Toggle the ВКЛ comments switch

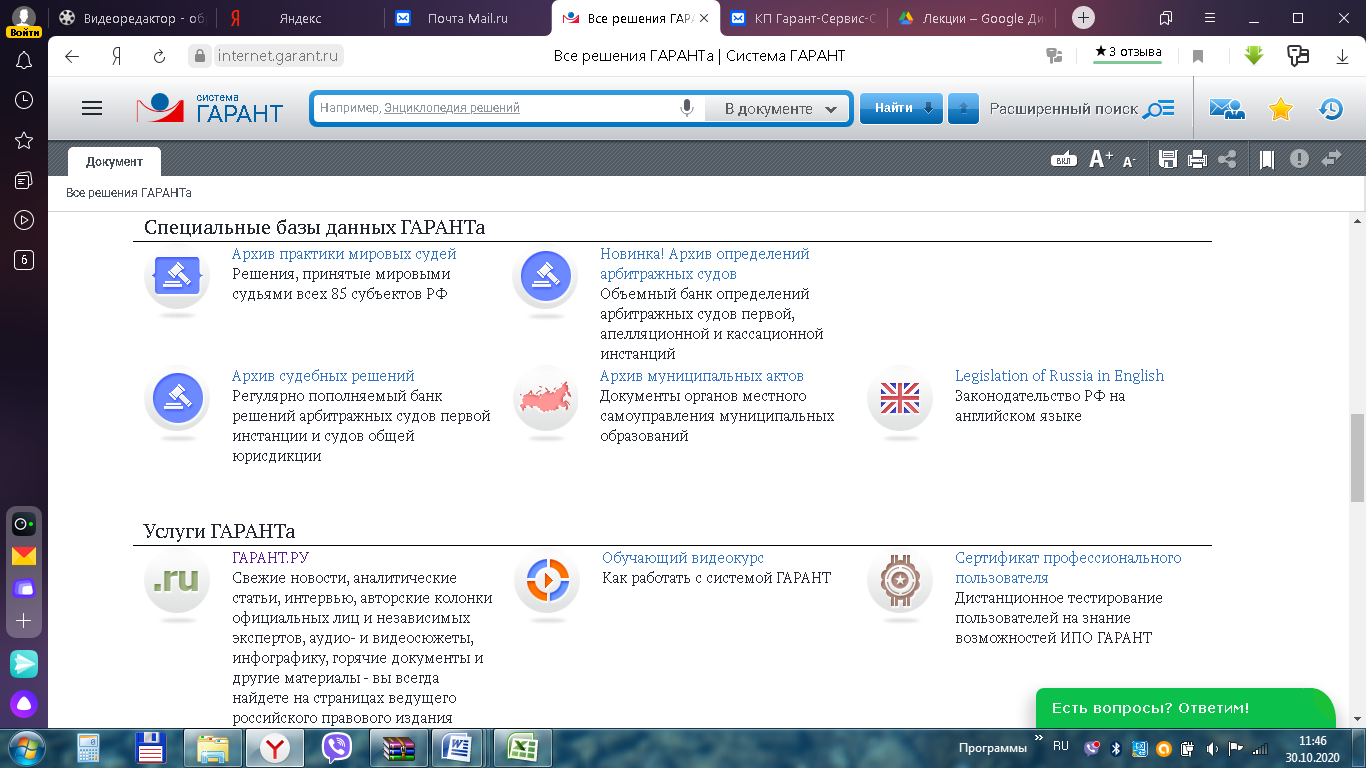[x=1063, y=159]
